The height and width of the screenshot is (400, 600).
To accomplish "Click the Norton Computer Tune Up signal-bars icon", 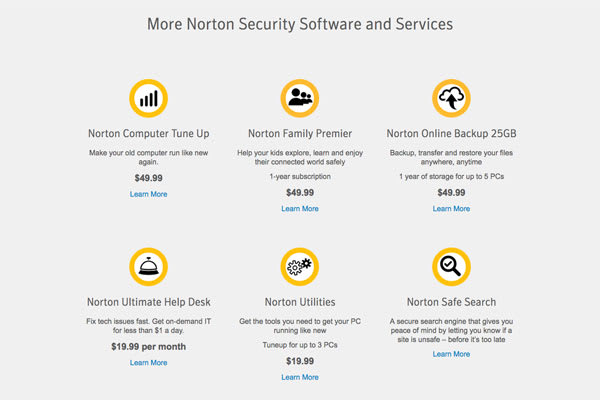I will tap(148, 97).
